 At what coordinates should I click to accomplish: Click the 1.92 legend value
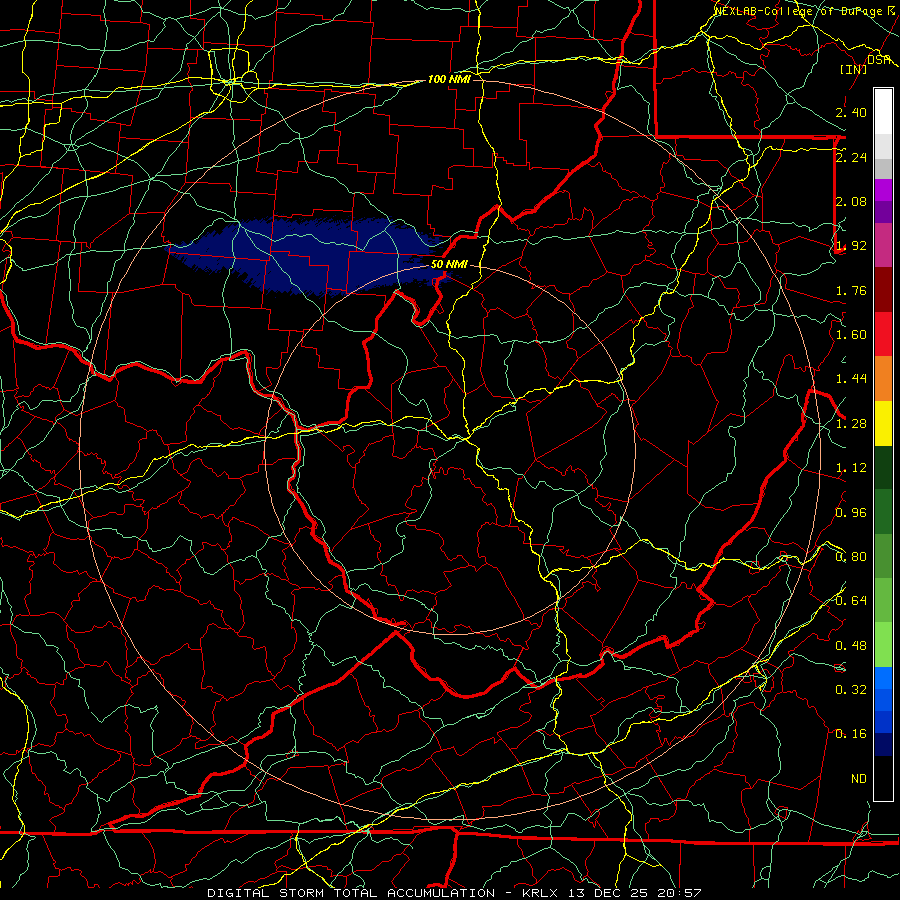851,246
